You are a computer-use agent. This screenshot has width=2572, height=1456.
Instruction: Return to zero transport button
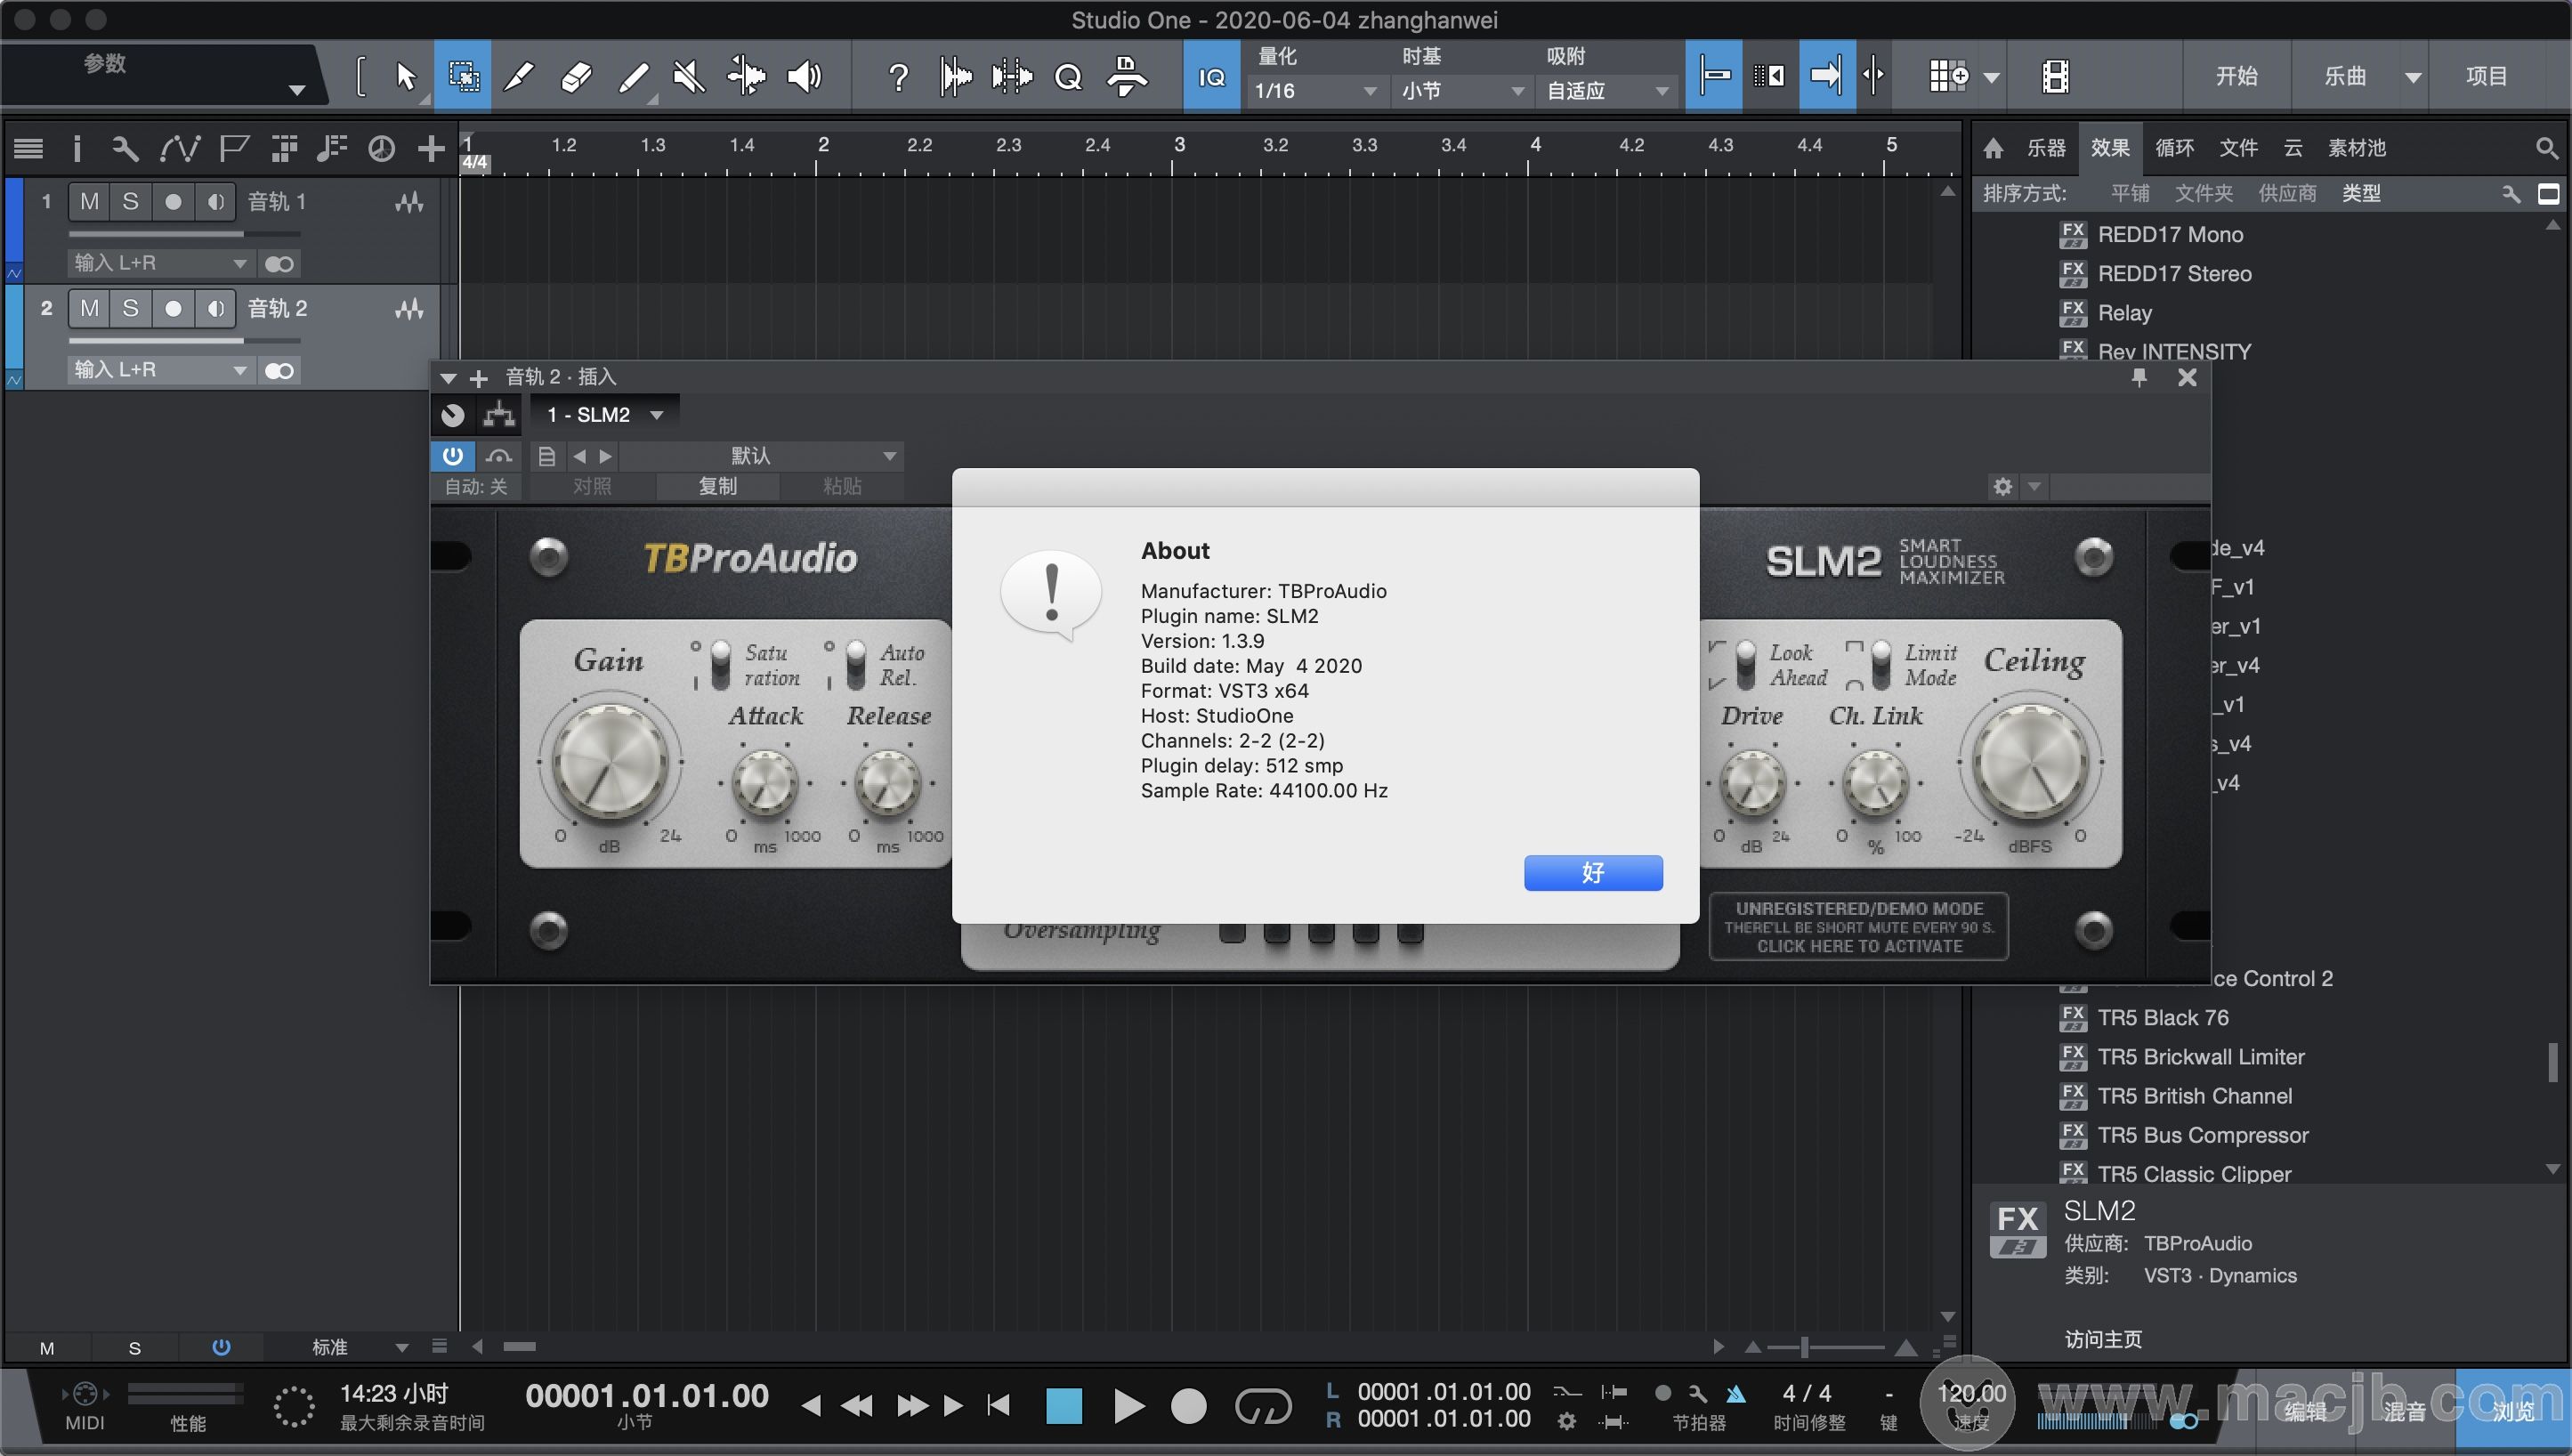coord(998,1406)
